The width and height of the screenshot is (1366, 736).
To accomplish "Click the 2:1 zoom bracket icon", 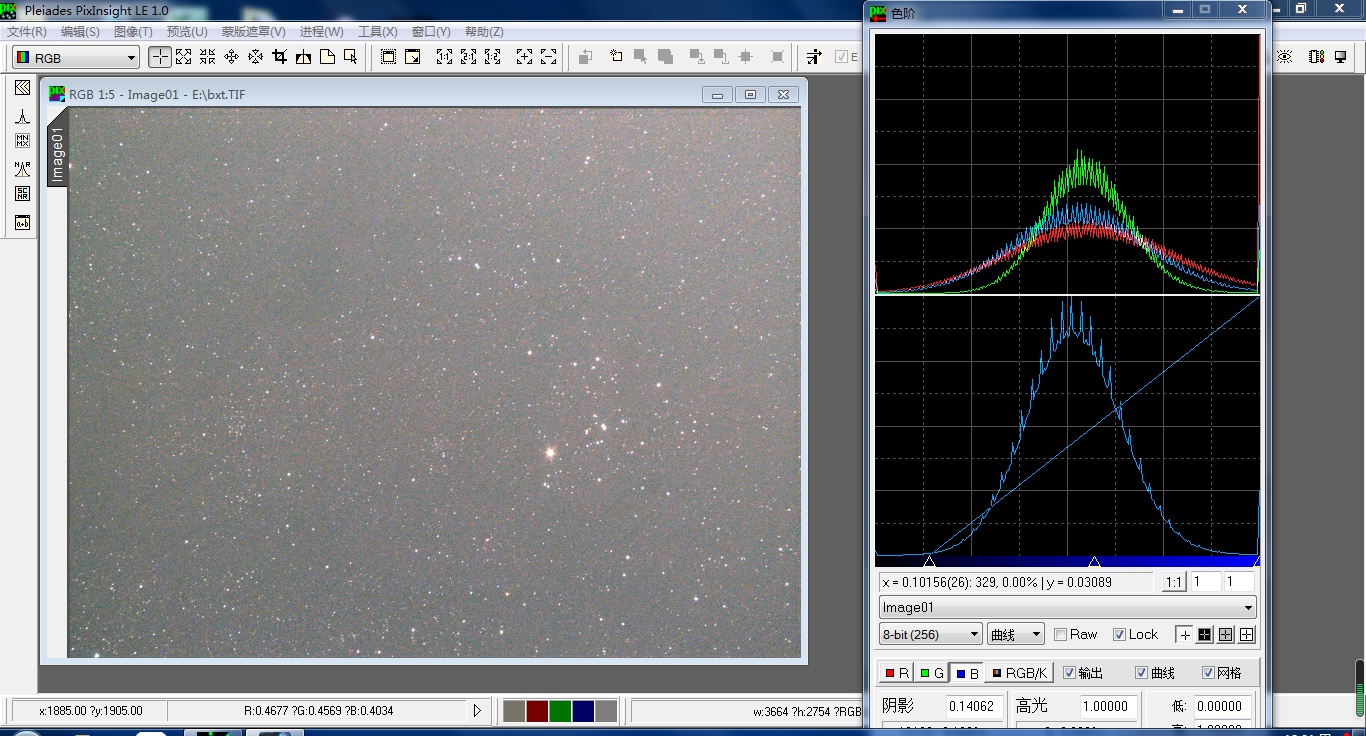I will coord(468,57).
